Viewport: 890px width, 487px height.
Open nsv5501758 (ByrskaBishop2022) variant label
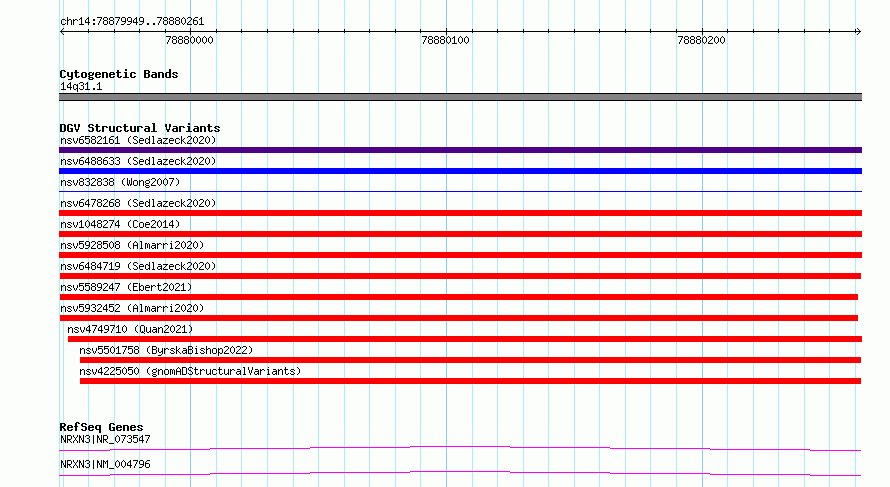click(166, 350)
